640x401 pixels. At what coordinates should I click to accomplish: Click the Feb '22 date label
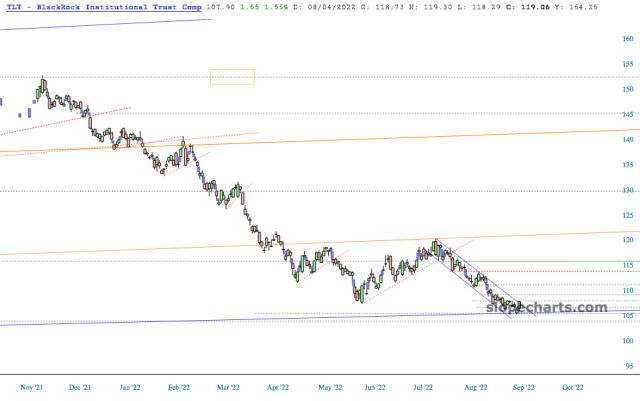179,387
